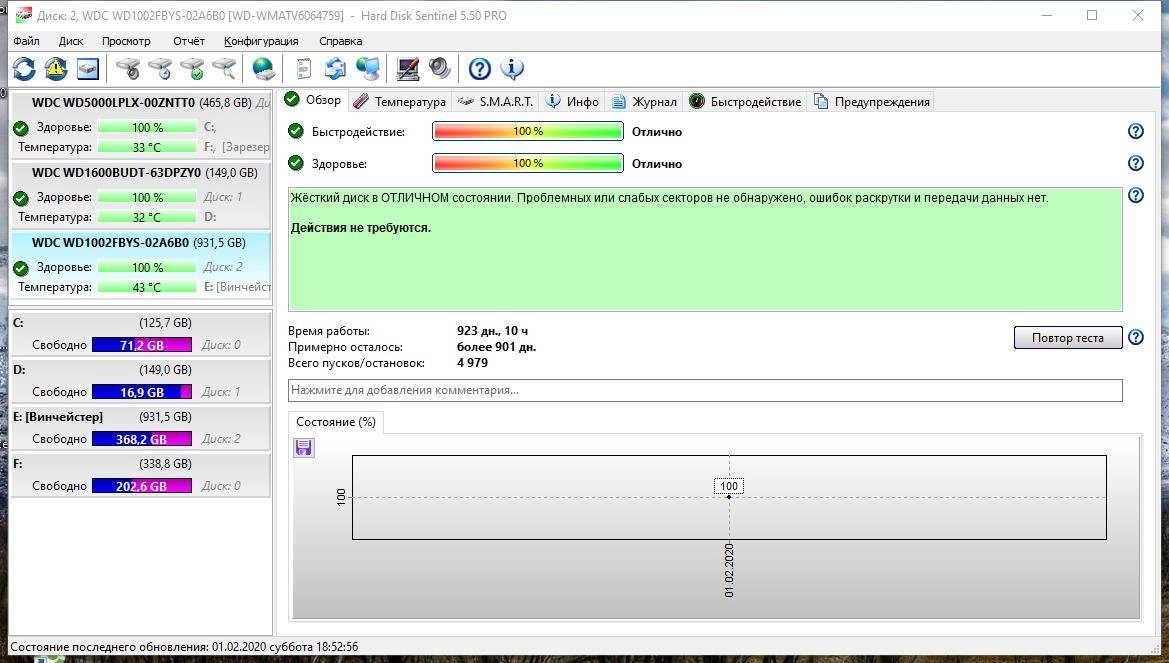Click the disk with magnifier surface test icon
1169x663 pixels.
click(x=224, y=69)
